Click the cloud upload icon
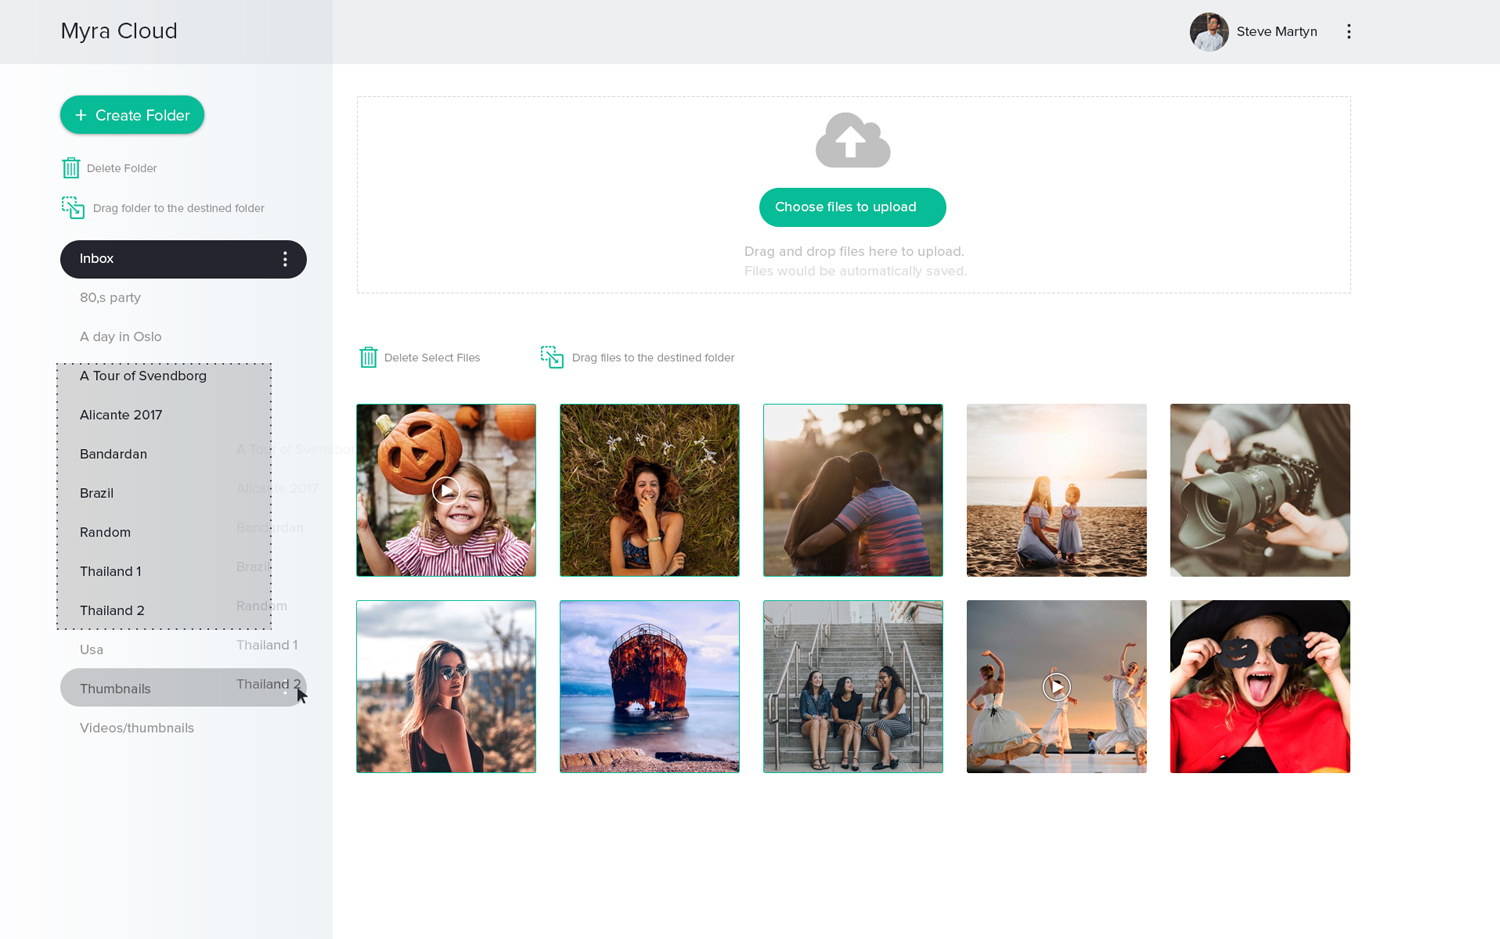The image size is (1500, 939). 852,139
